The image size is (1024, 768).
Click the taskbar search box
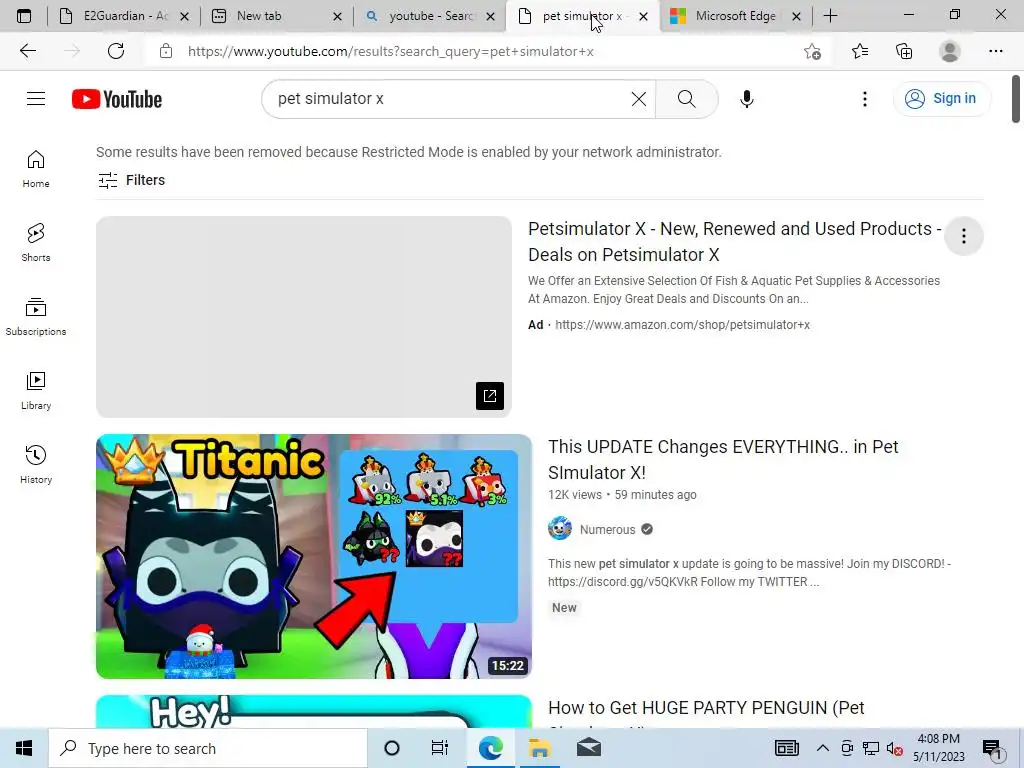click(208, 748)
